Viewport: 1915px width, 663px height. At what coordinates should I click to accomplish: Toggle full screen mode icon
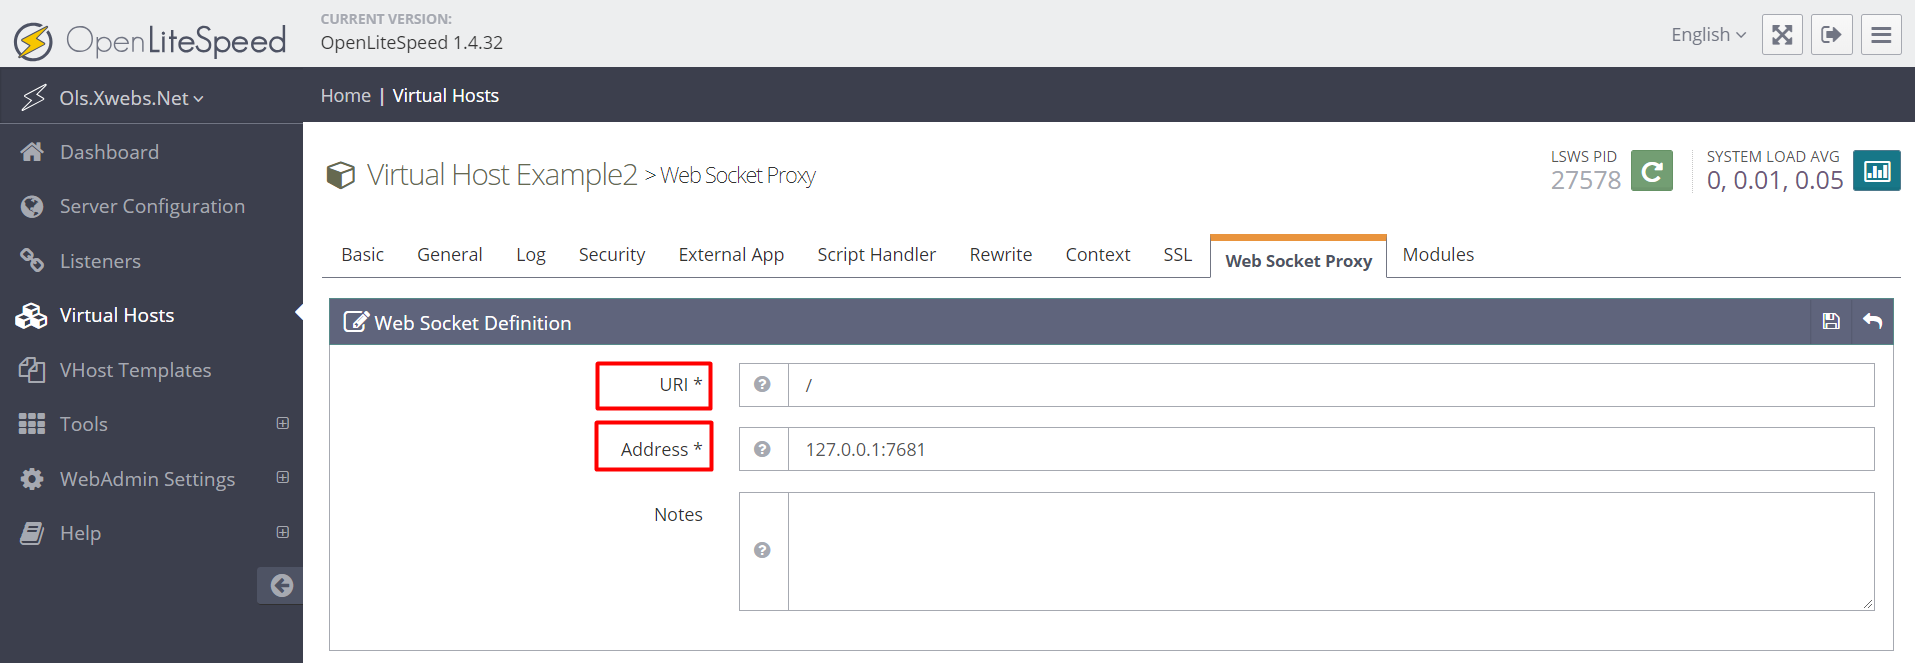[1782, 35]
